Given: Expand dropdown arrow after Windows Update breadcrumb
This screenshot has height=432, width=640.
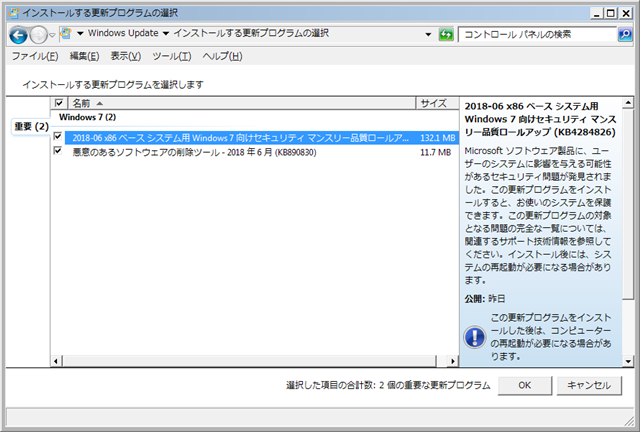Looking at the screenshot, I should 166,33.
